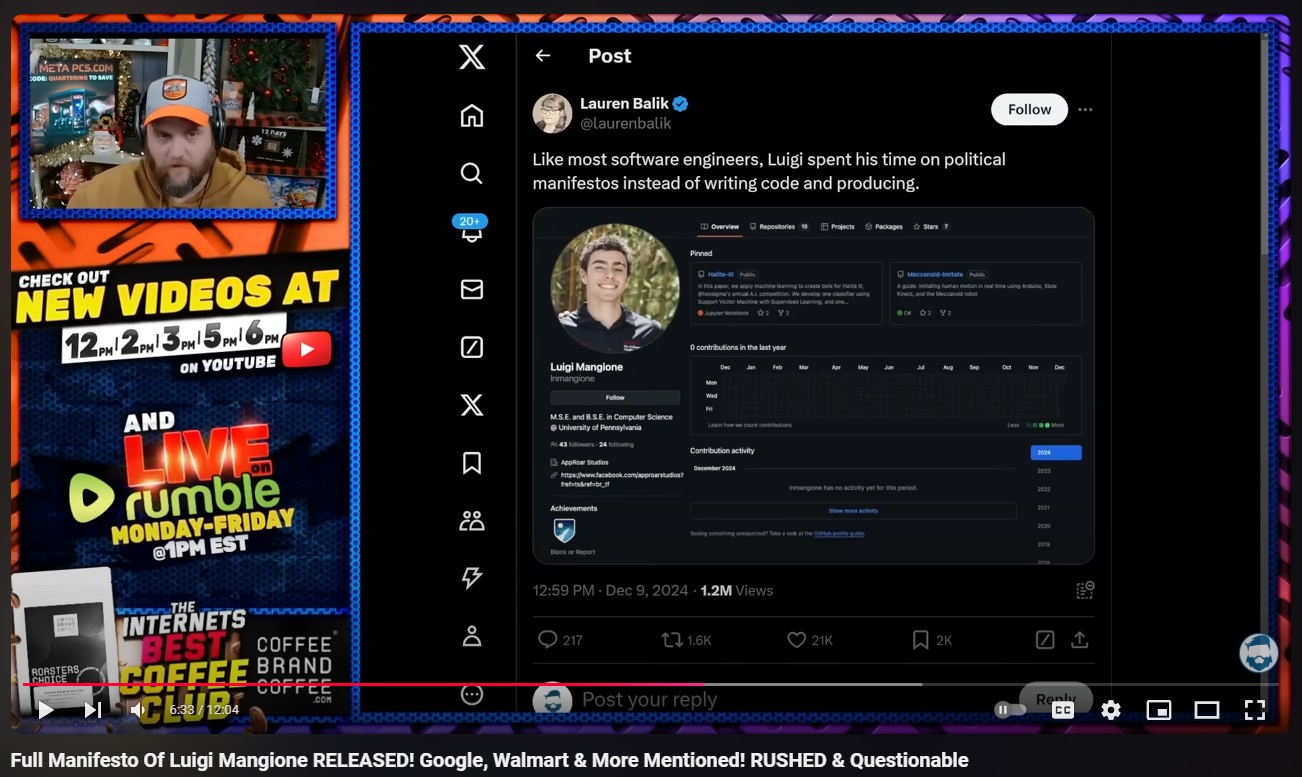Viewport: 1302px width, 777px height.
Task: Like the post with the heart icon
Action: pyautogui.click(x=796, y=639)
